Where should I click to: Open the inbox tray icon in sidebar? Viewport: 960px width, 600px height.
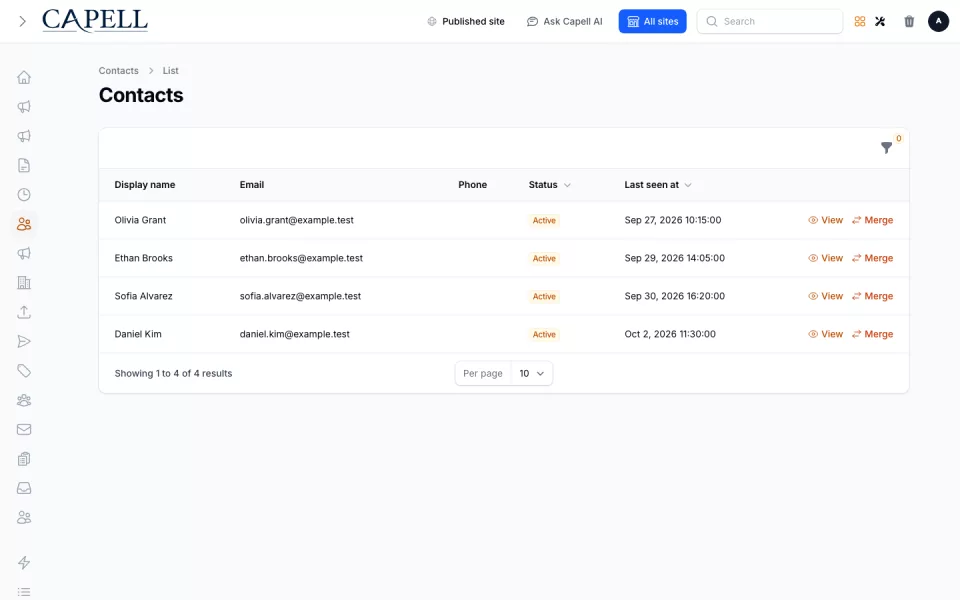24,489
